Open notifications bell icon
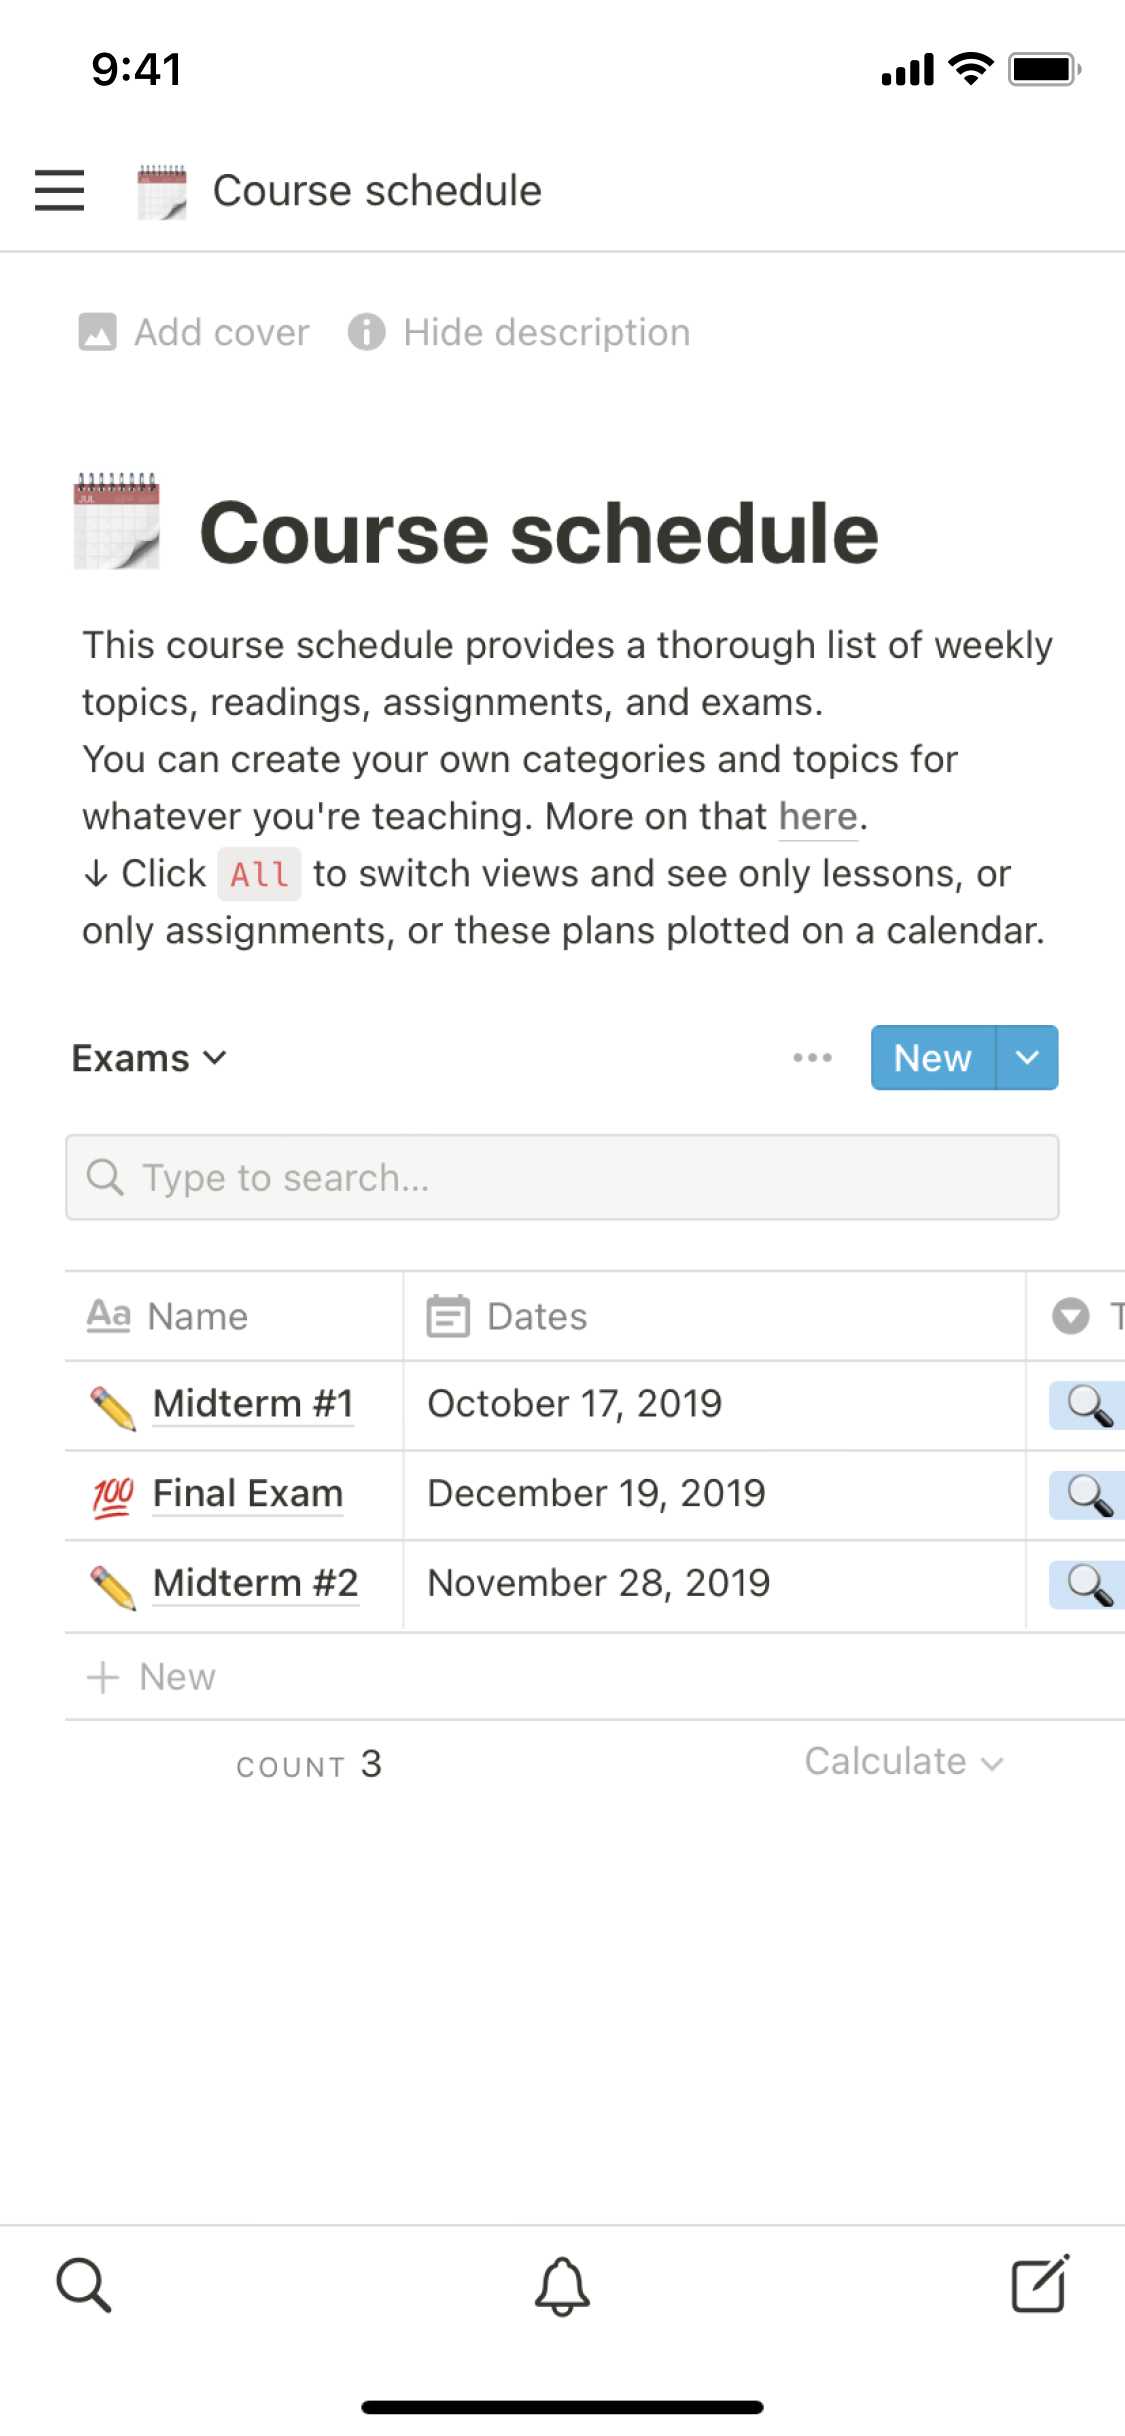 (x=562, y=2285)
